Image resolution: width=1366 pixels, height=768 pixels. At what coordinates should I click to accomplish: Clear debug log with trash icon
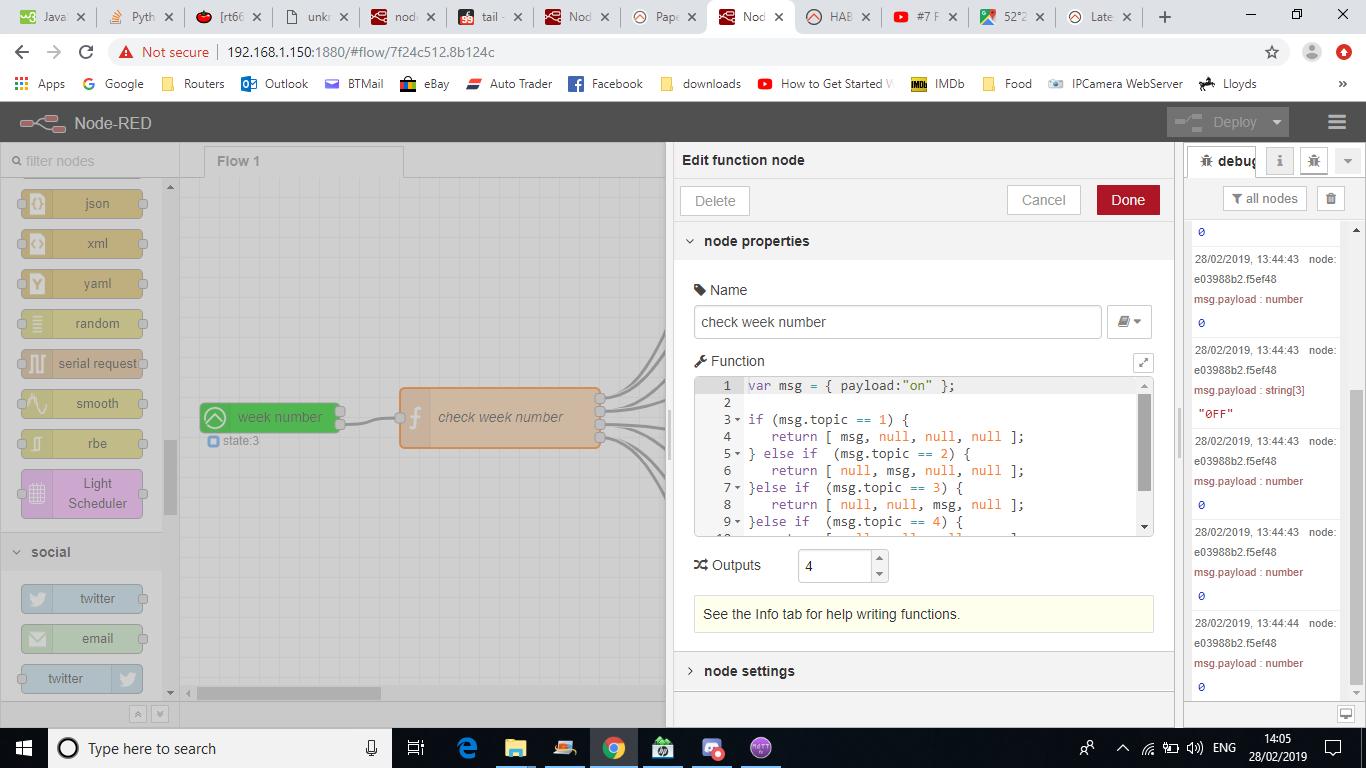1330,199
